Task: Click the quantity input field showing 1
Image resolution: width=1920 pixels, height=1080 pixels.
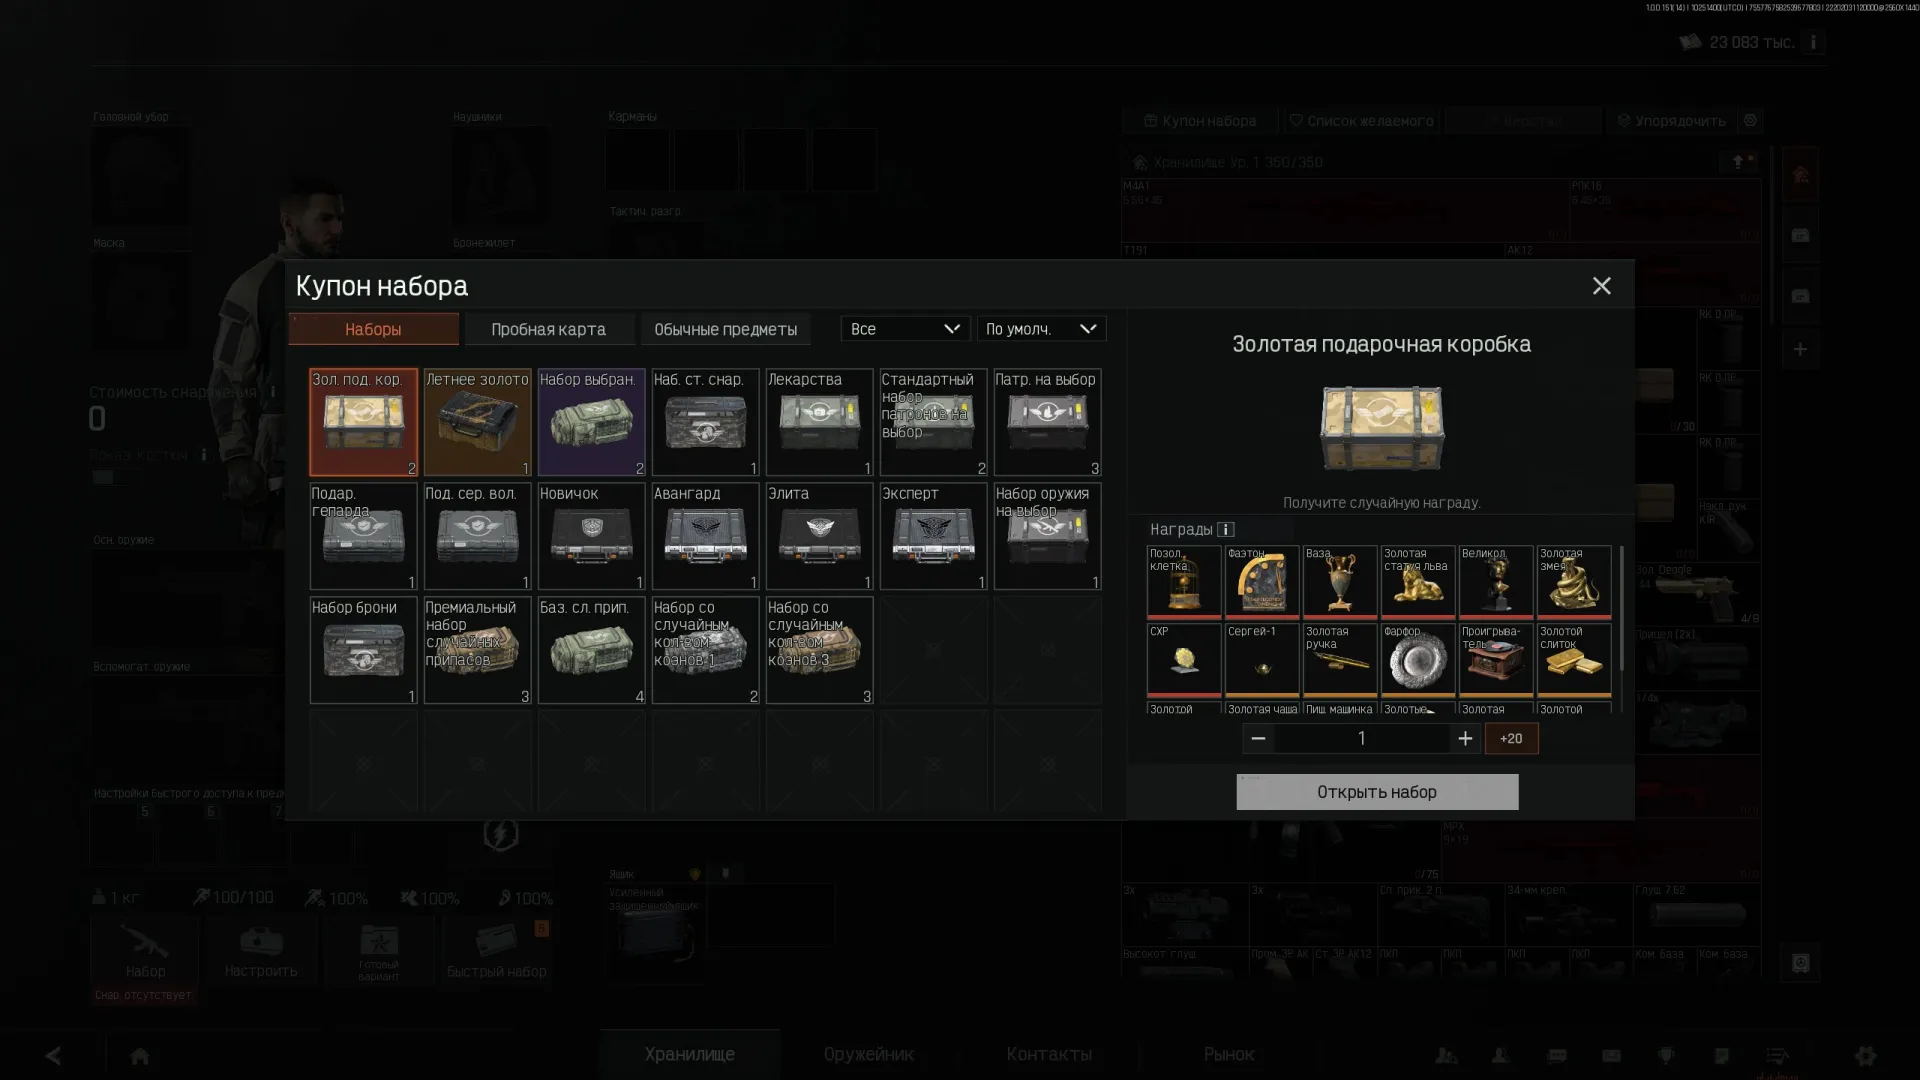Action: [1361, 739]
